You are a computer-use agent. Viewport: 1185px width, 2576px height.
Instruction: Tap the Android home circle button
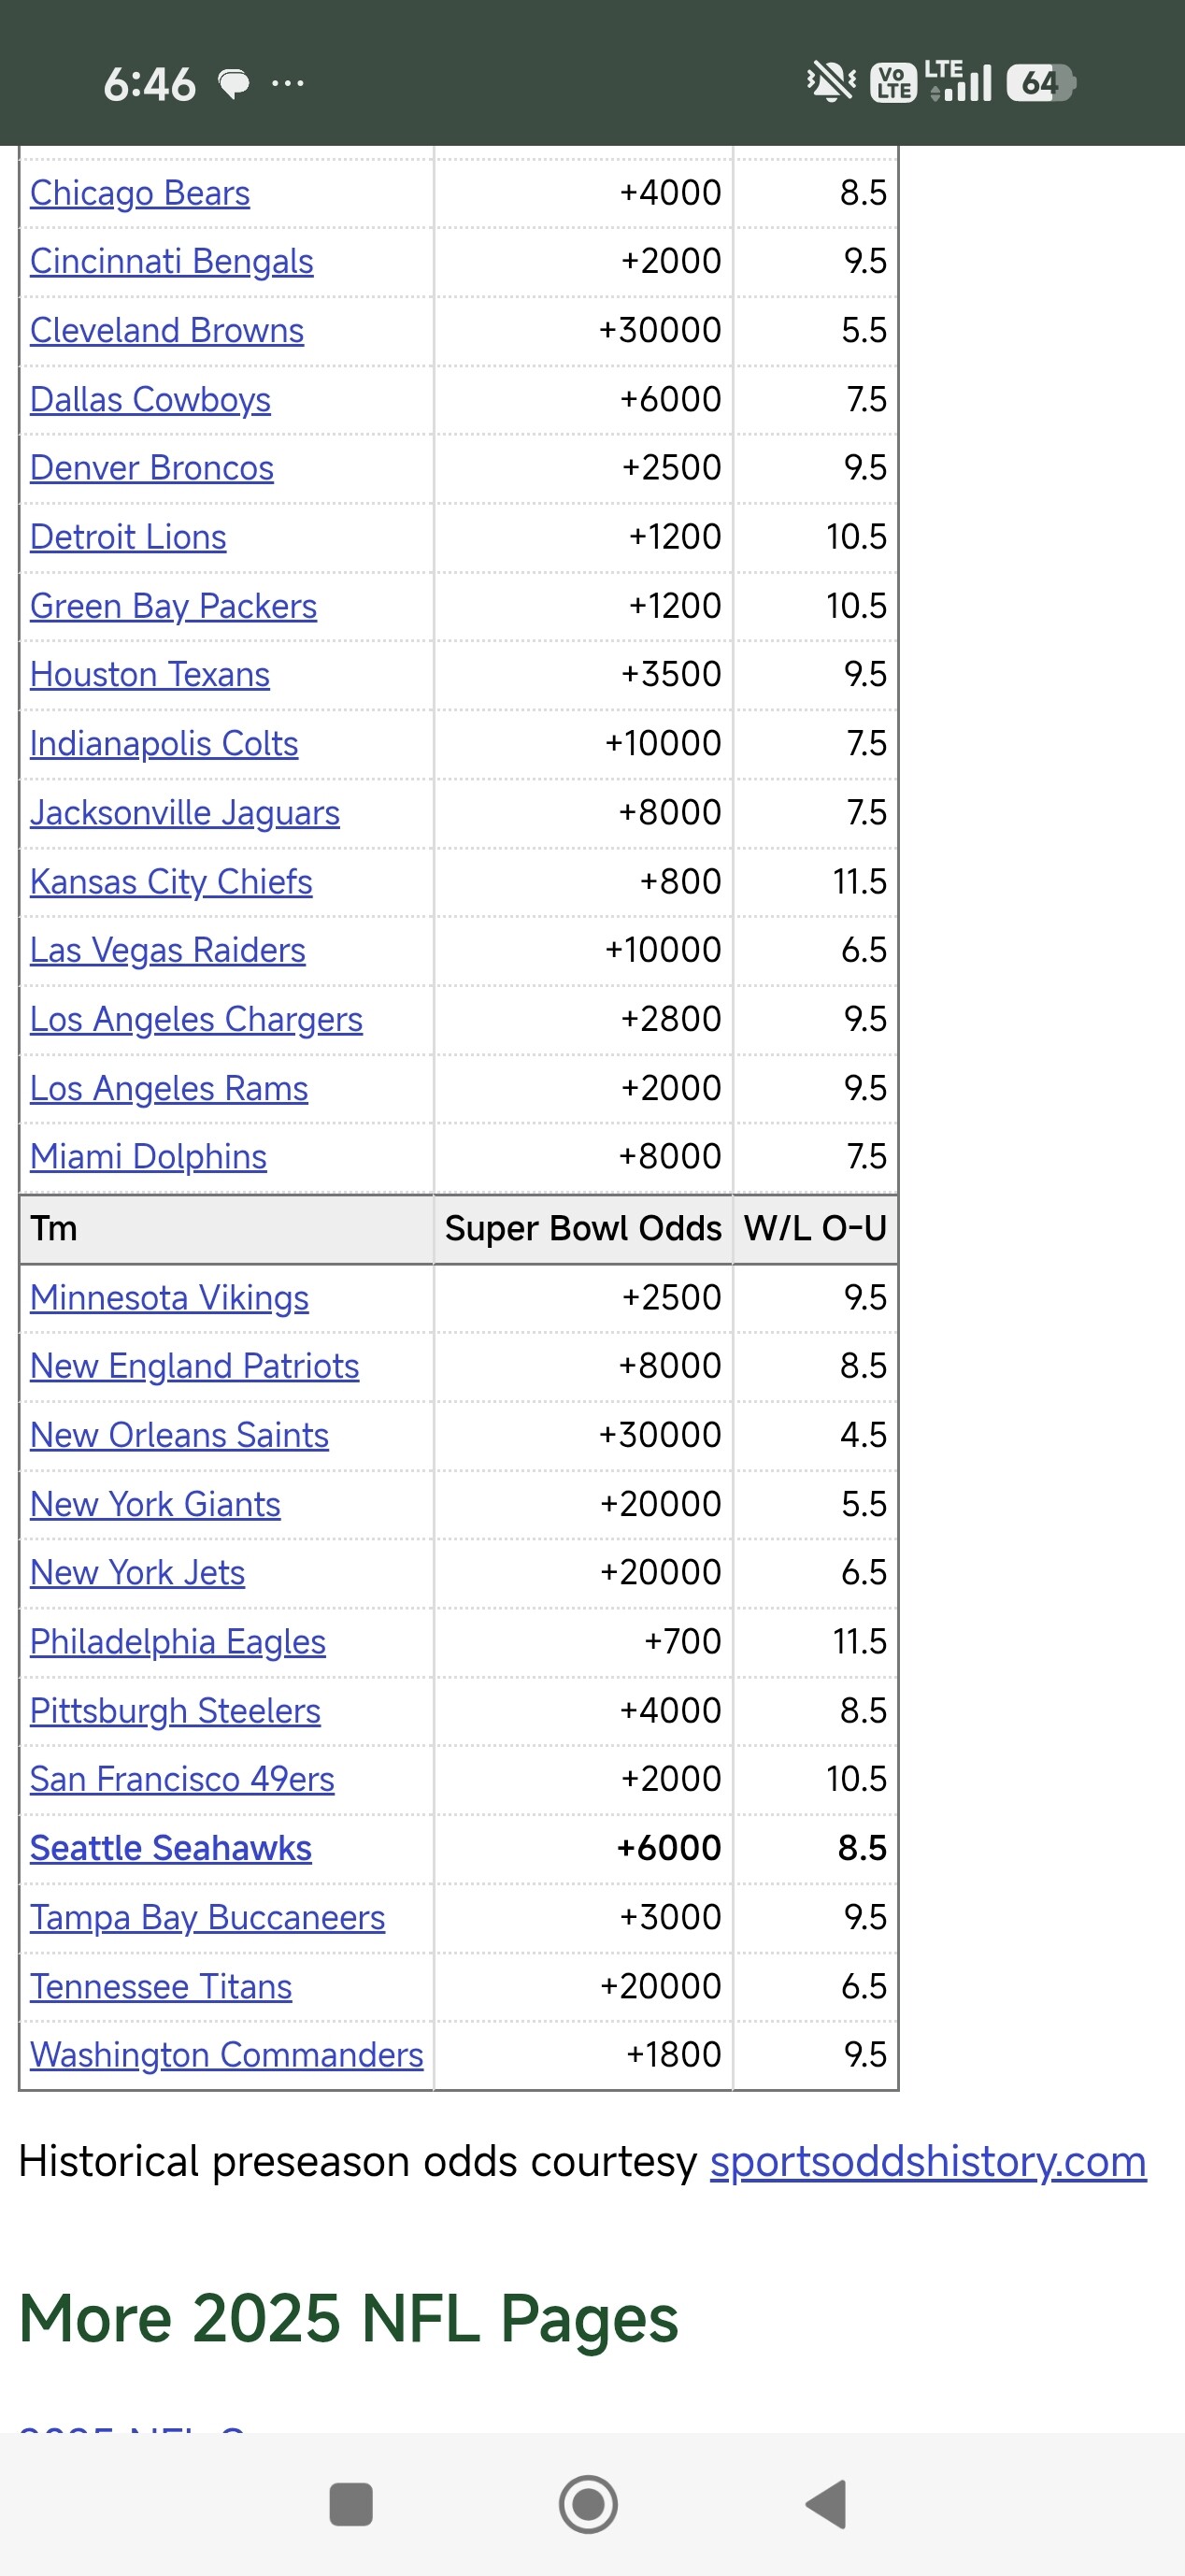pyautogui.click(x=588, y=2505)
